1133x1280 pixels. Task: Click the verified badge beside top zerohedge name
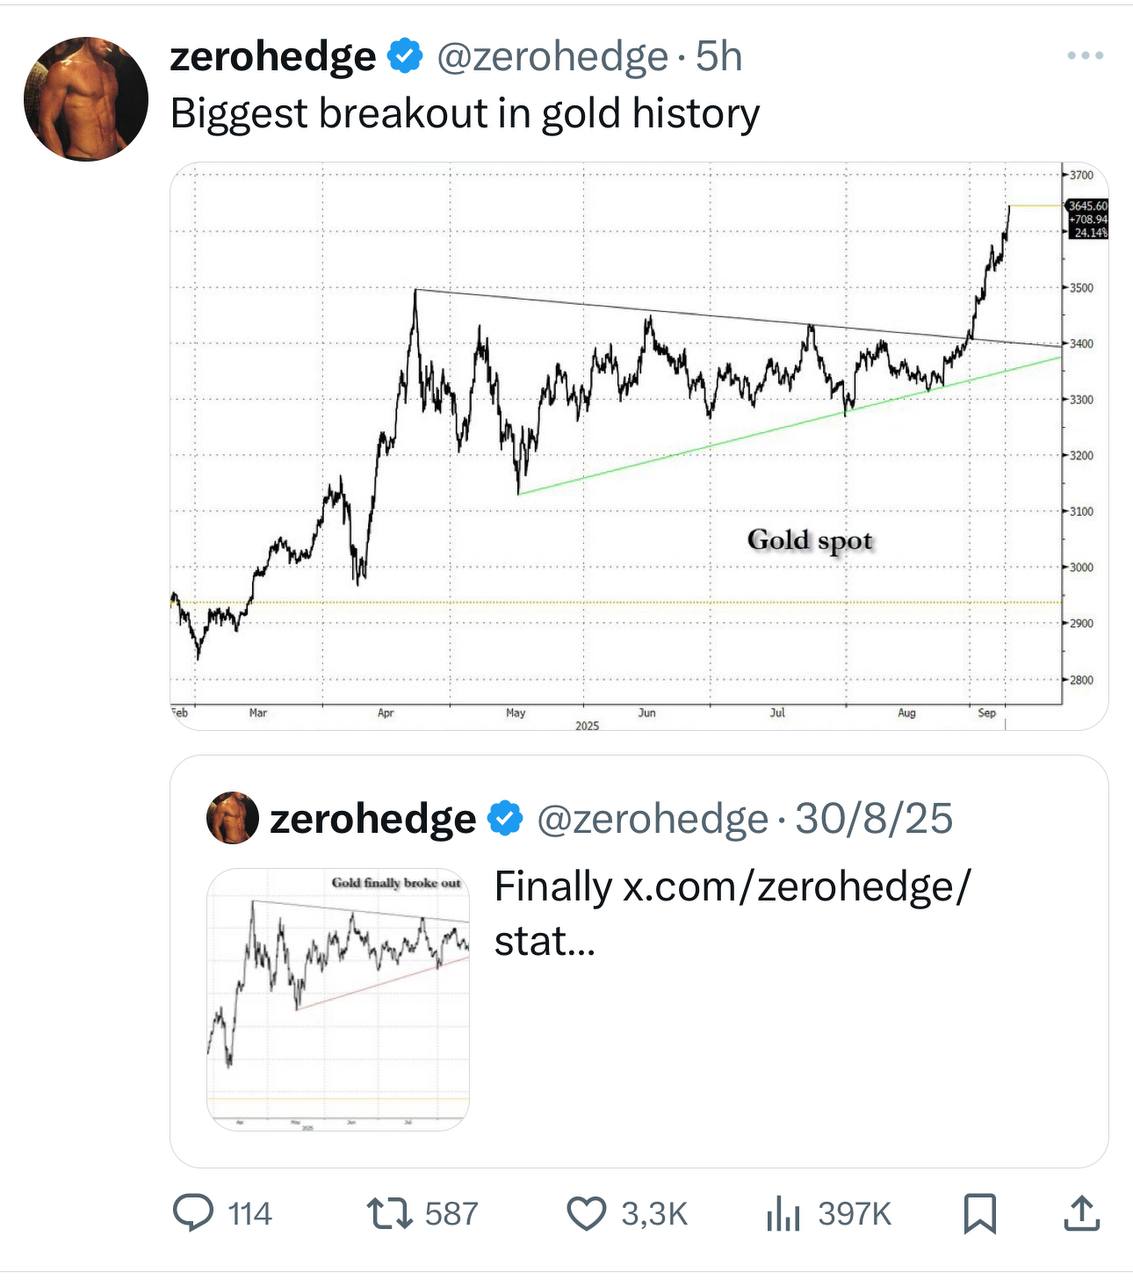coord(405,57)
